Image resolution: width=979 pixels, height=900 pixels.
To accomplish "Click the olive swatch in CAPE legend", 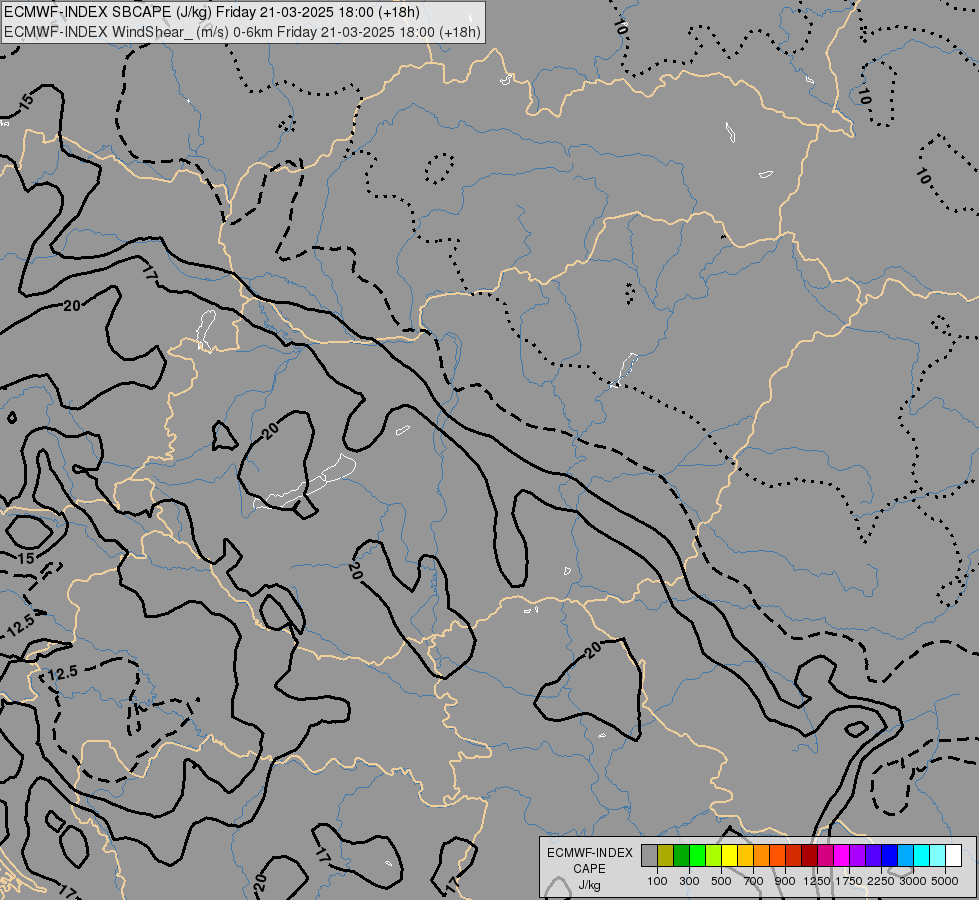I will point(666,855).
